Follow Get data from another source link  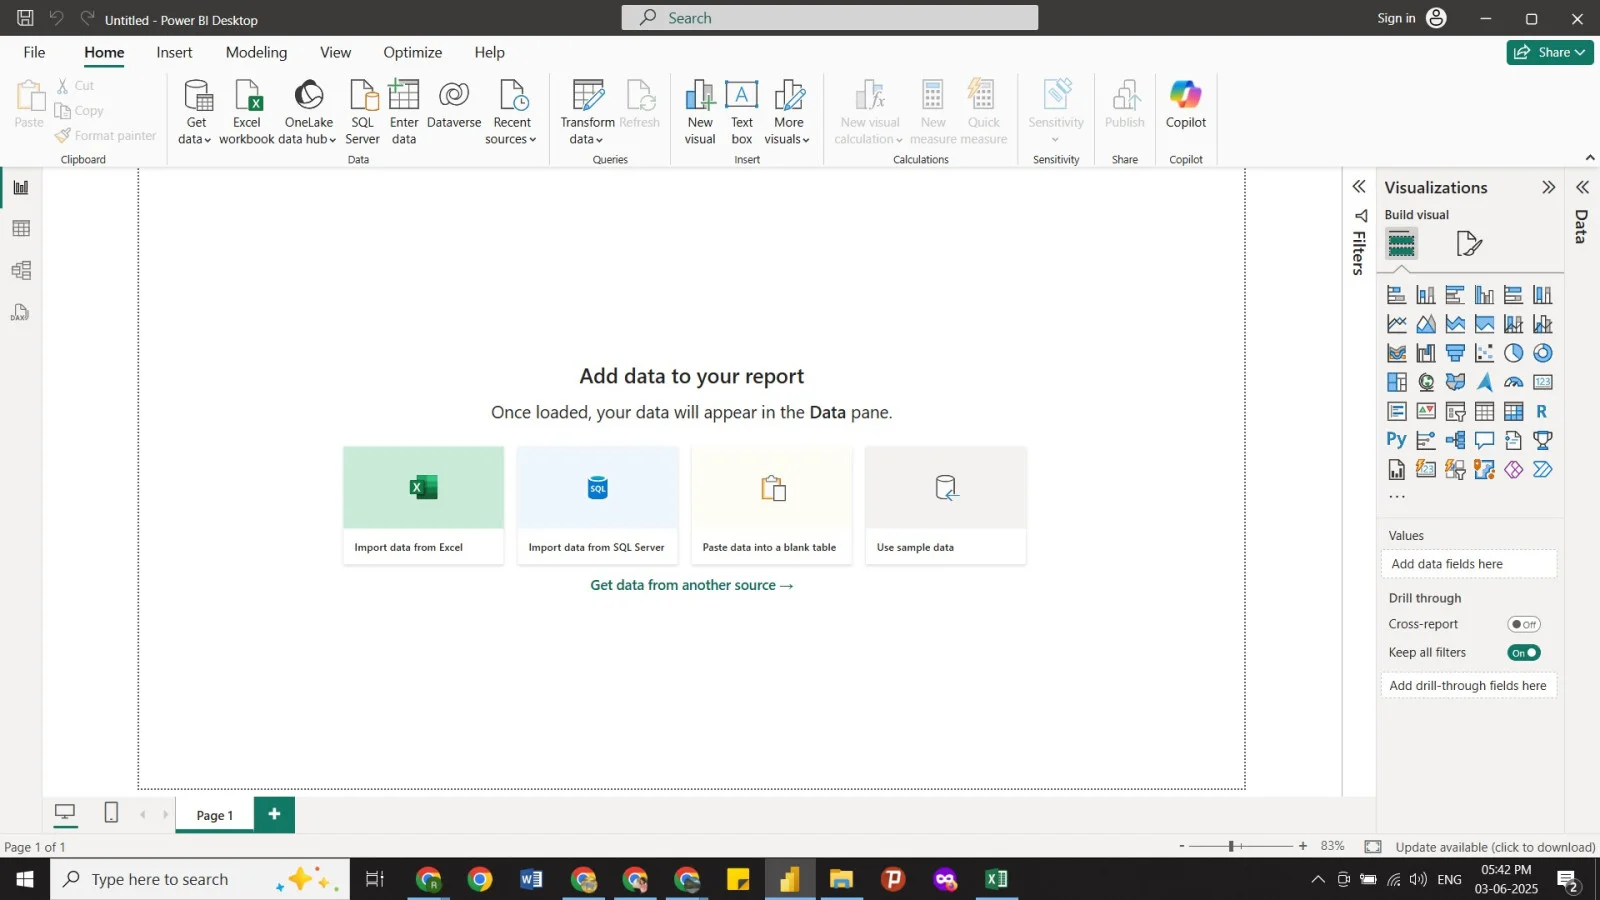(x=691, y=585)
